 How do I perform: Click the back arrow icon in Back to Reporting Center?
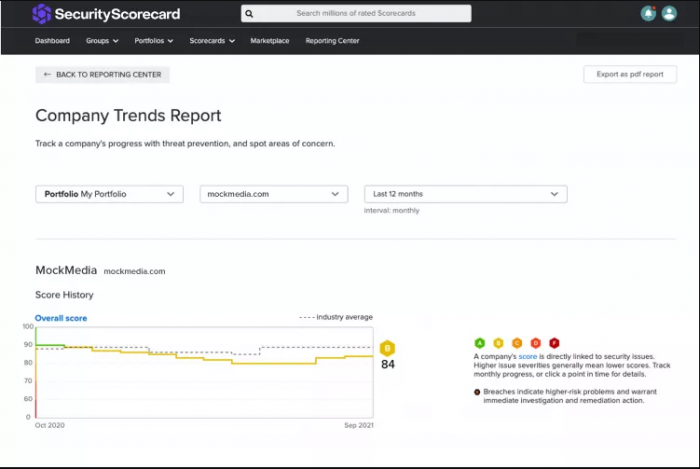pos(47,75)
